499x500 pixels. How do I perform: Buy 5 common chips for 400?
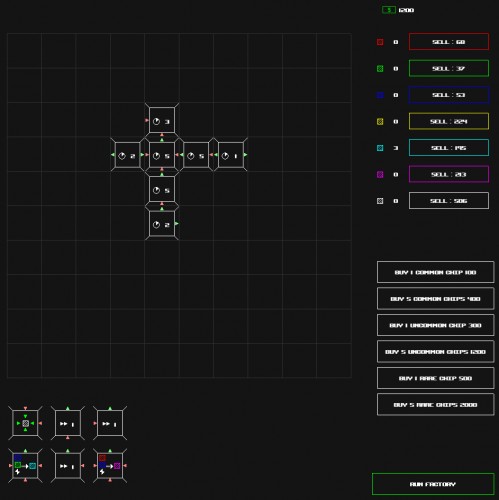pos(435,299)
